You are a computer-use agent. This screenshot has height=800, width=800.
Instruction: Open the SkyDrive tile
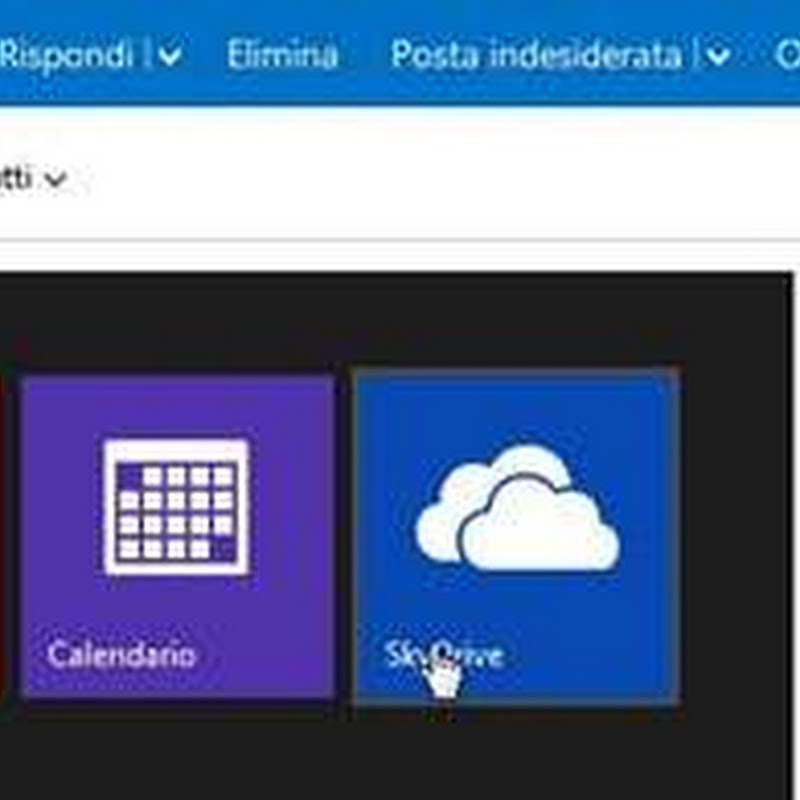(516, 537)
